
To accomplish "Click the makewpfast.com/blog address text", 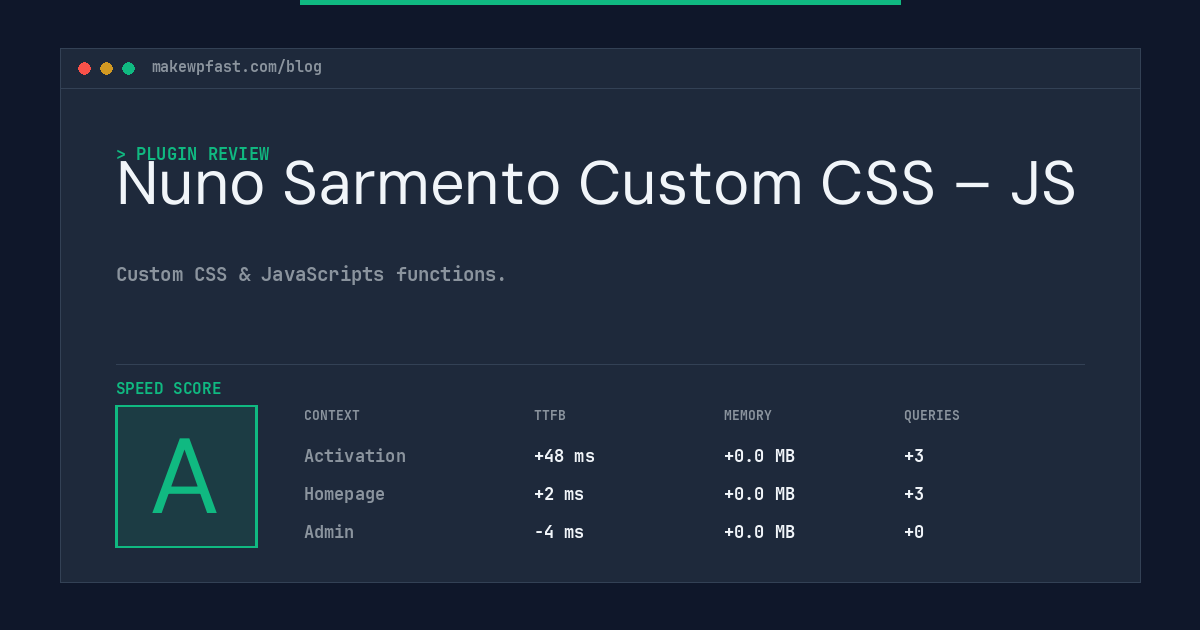I will (x=237, y=67).
